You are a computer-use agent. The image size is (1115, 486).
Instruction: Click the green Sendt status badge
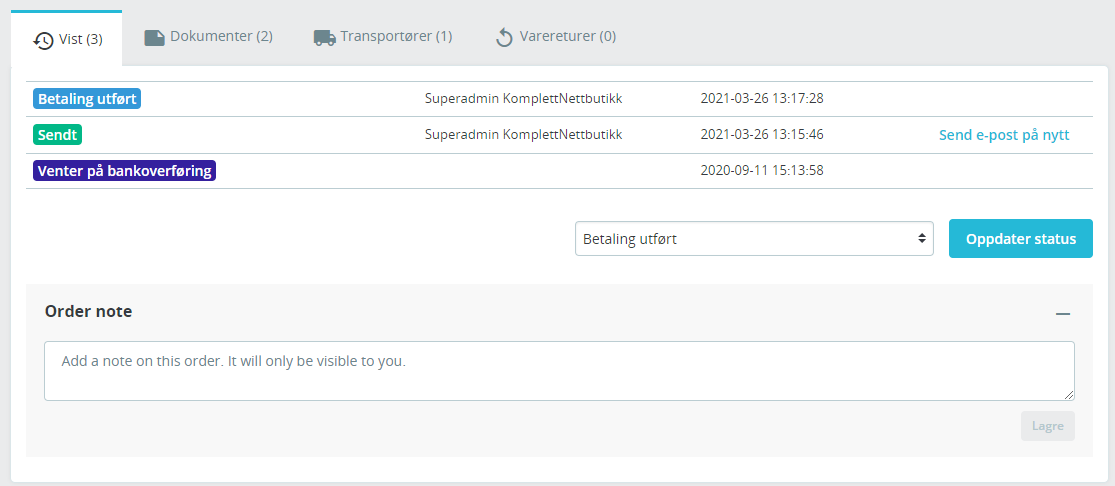click(58, 134)
